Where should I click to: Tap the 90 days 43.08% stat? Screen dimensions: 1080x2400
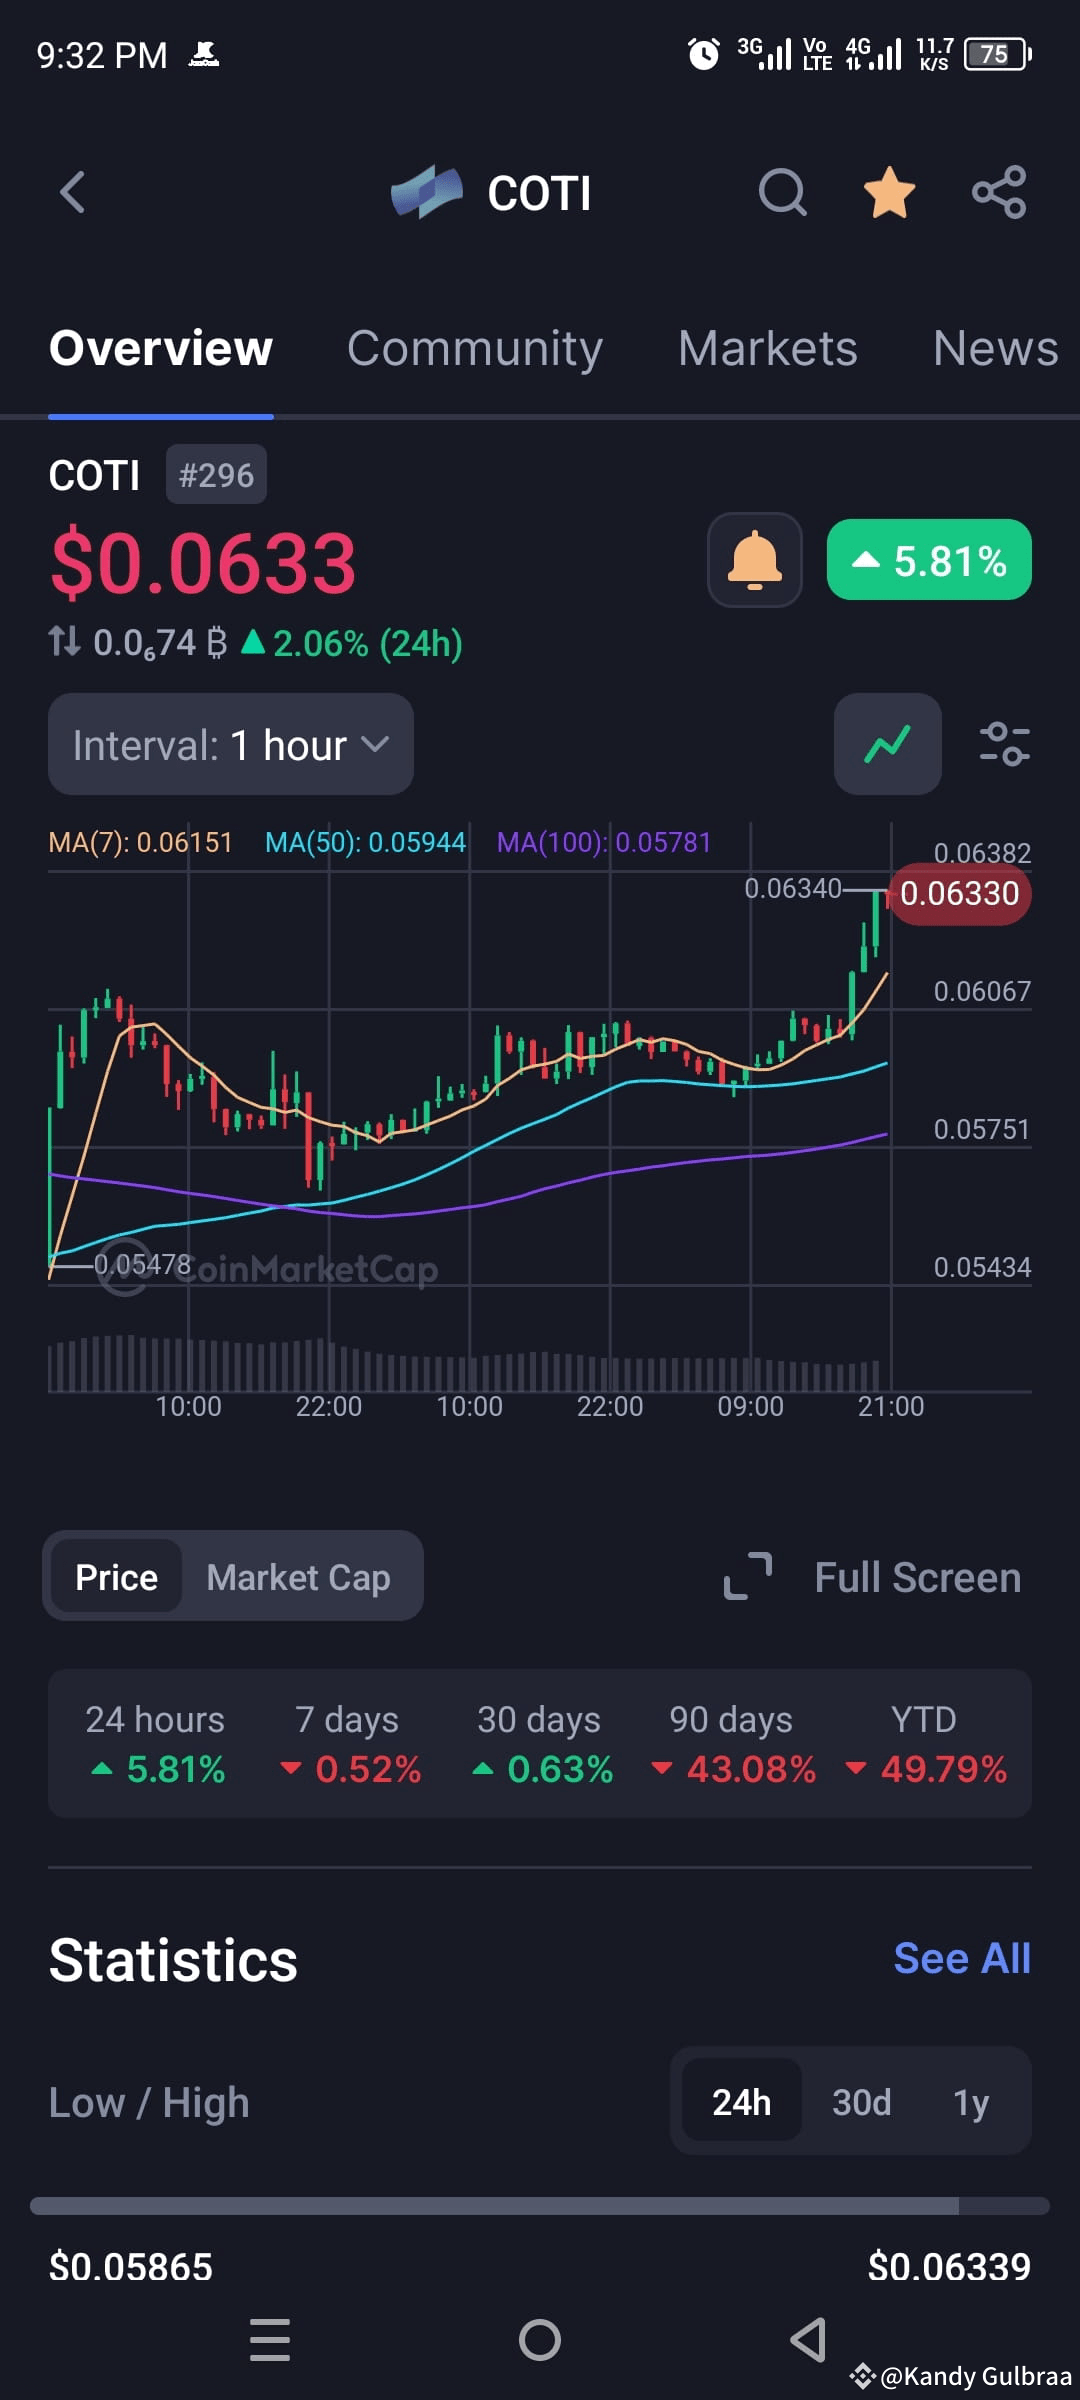pos(732,1743)
